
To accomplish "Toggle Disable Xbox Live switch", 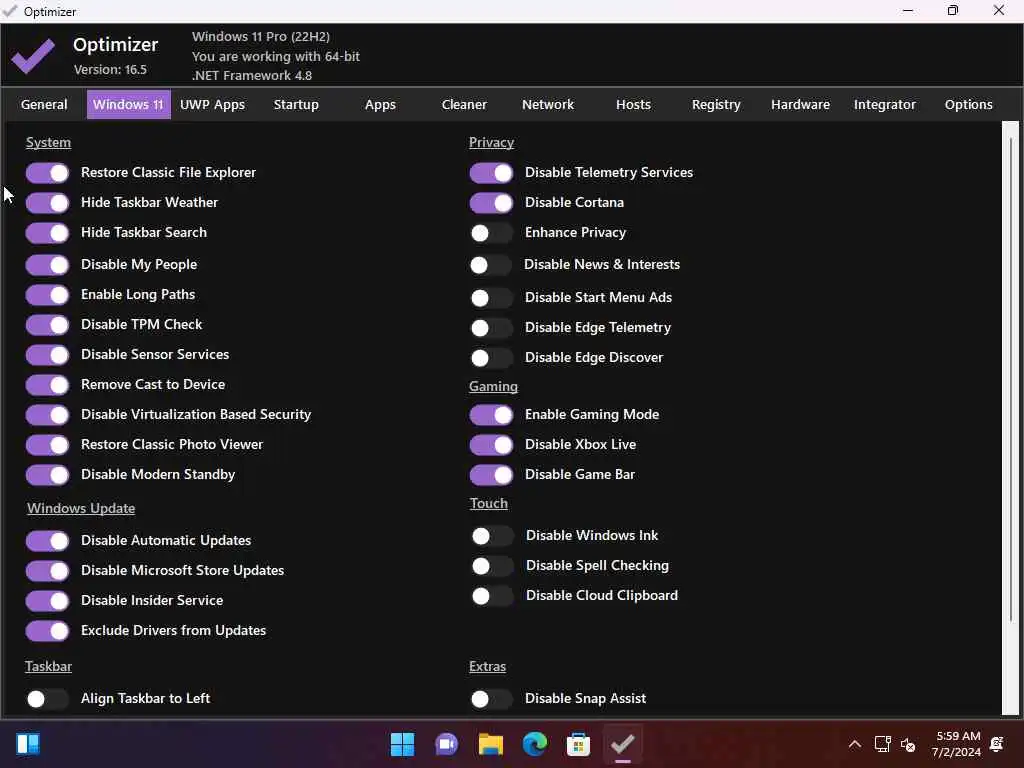I will [x=491, y=445].
